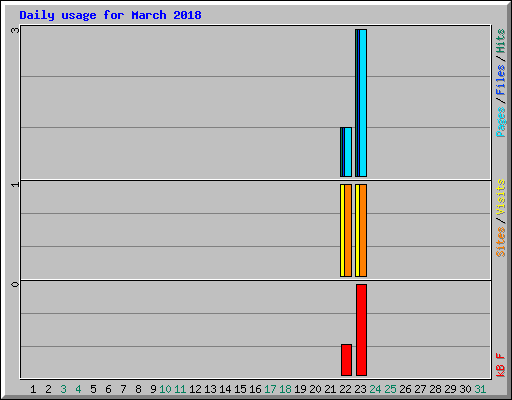Click green day label 24 on the x-axis

pos(375,389)
